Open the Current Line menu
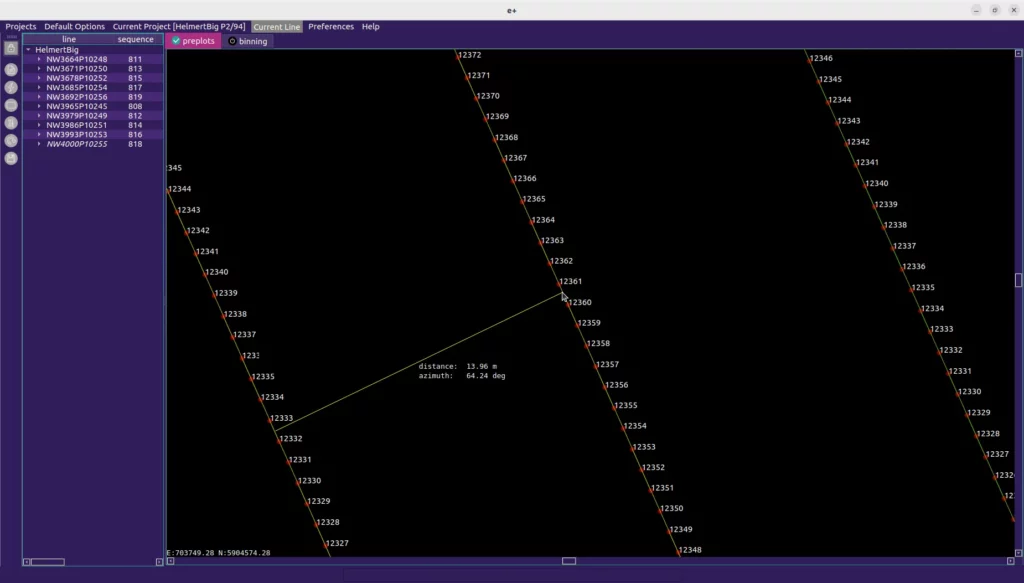Image resolution: width=1024 pixels, height=583 pixels. 277,27
